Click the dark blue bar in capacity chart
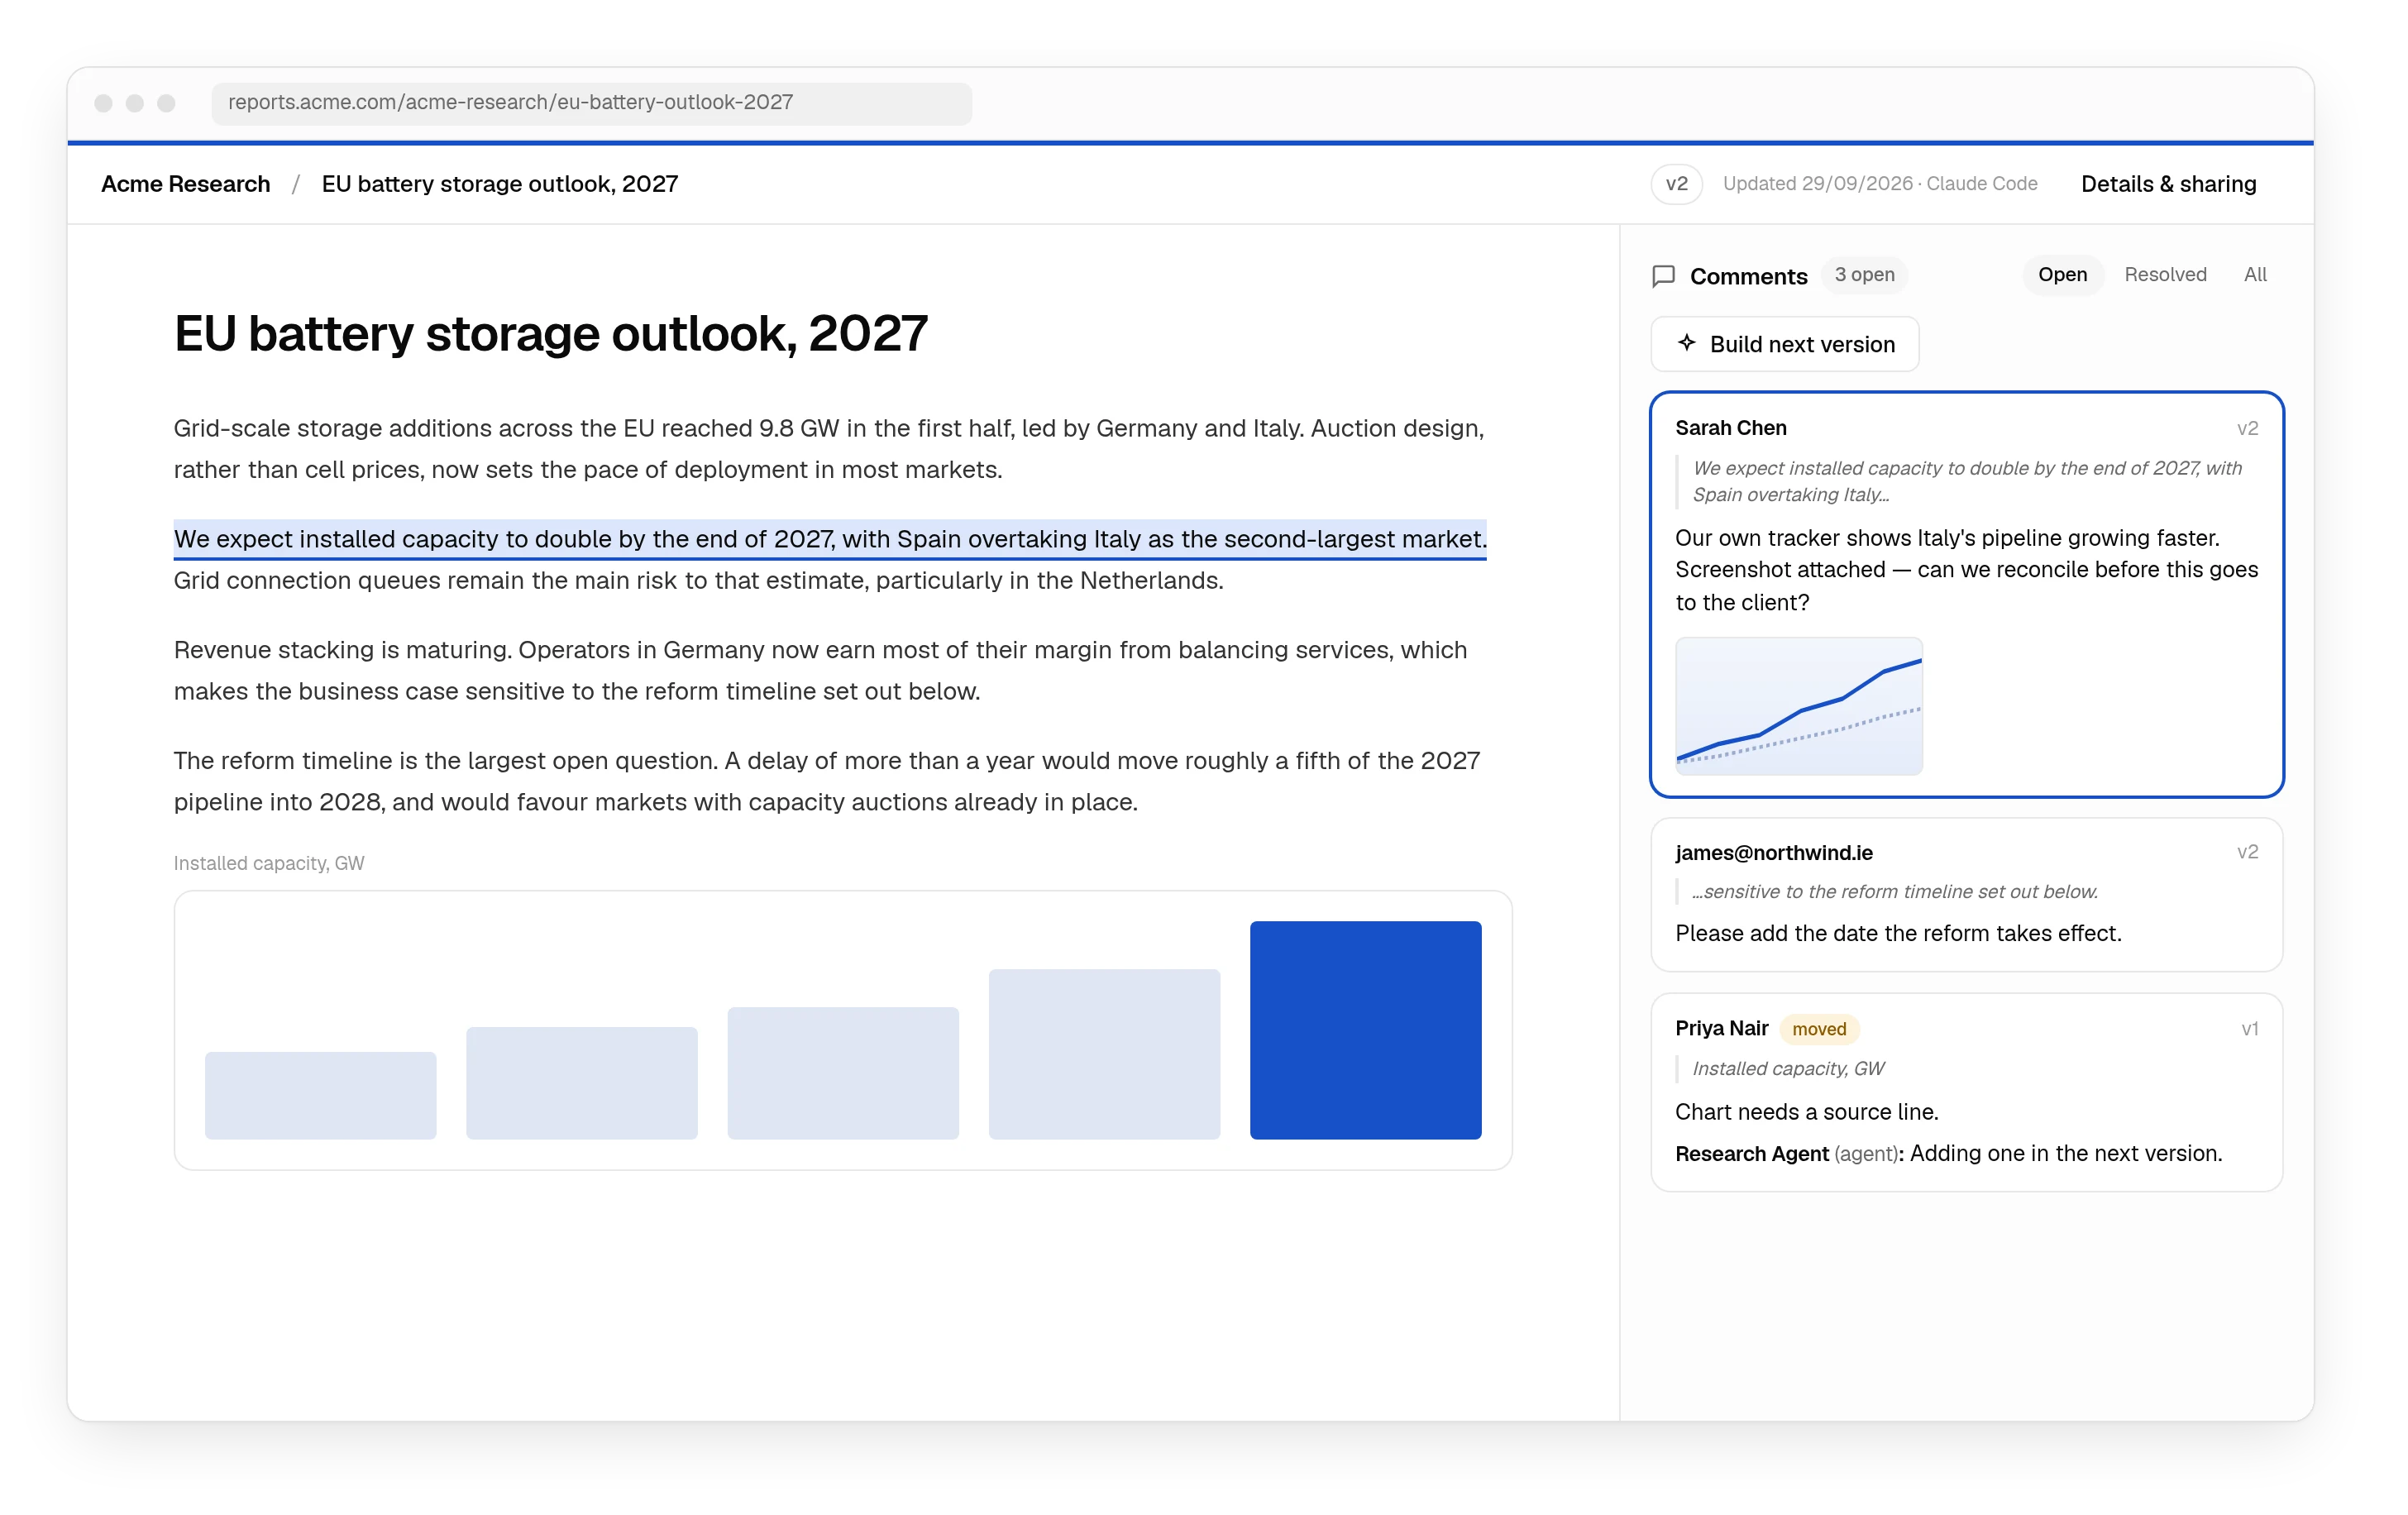The height and width of the screenshot is (1515, 2408). click(1365, 1029)
